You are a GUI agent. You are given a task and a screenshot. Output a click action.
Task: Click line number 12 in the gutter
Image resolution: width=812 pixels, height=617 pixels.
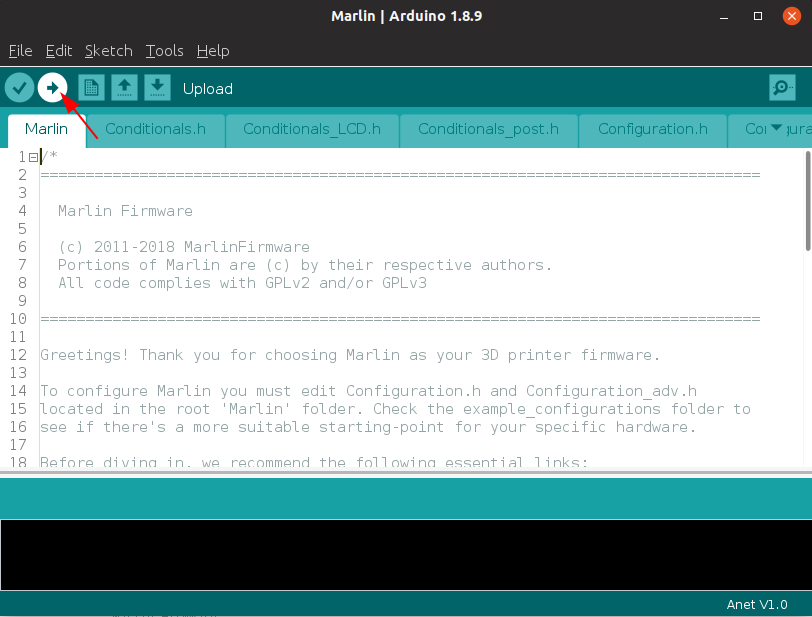(18, 355)
